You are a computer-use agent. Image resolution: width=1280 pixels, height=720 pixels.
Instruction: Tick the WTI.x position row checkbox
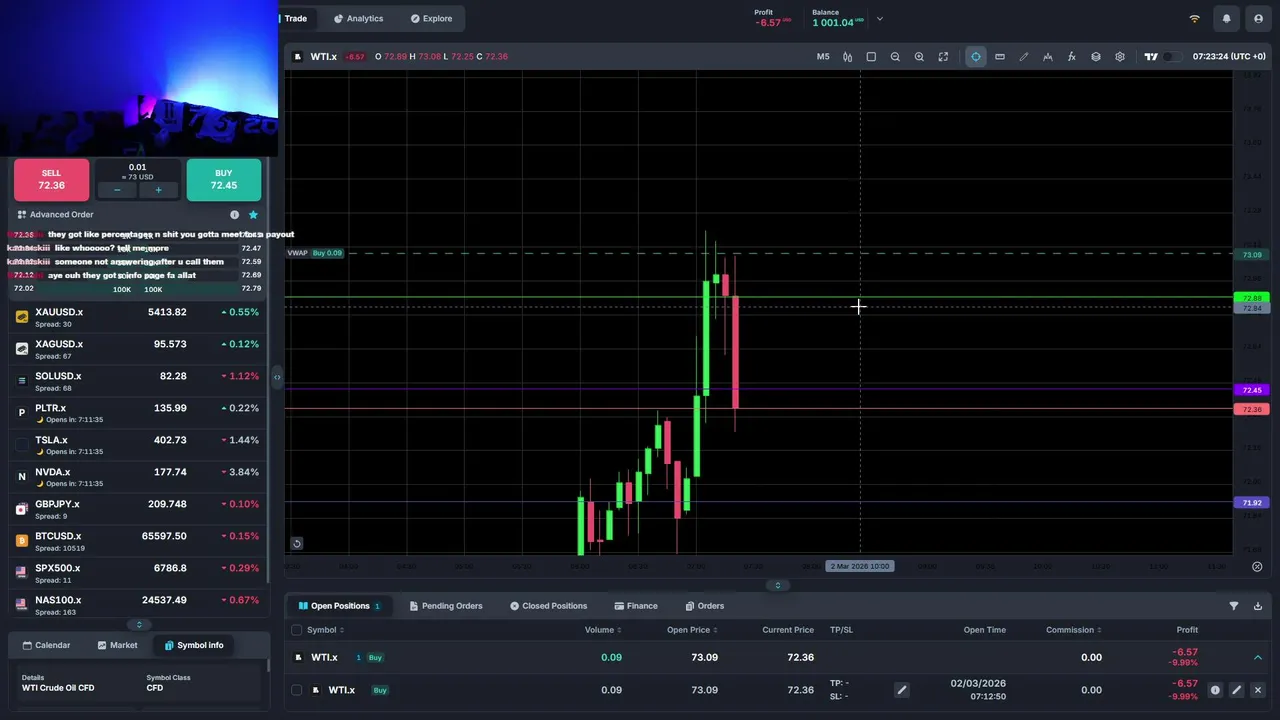pyautogui.click(x=296, y=690)
